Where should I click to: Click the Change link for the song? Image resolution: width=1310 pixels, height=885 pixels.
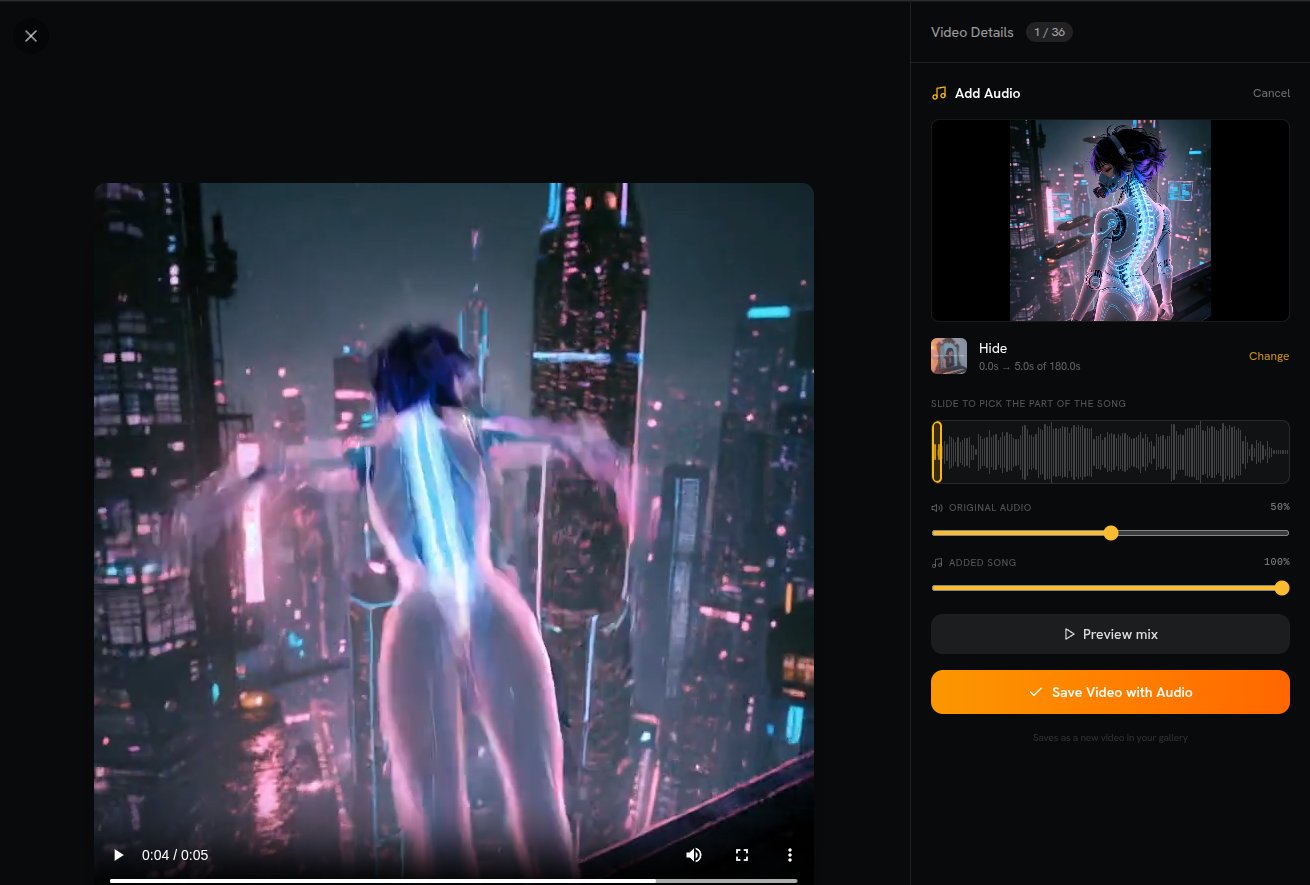(x=1269, y=356)
